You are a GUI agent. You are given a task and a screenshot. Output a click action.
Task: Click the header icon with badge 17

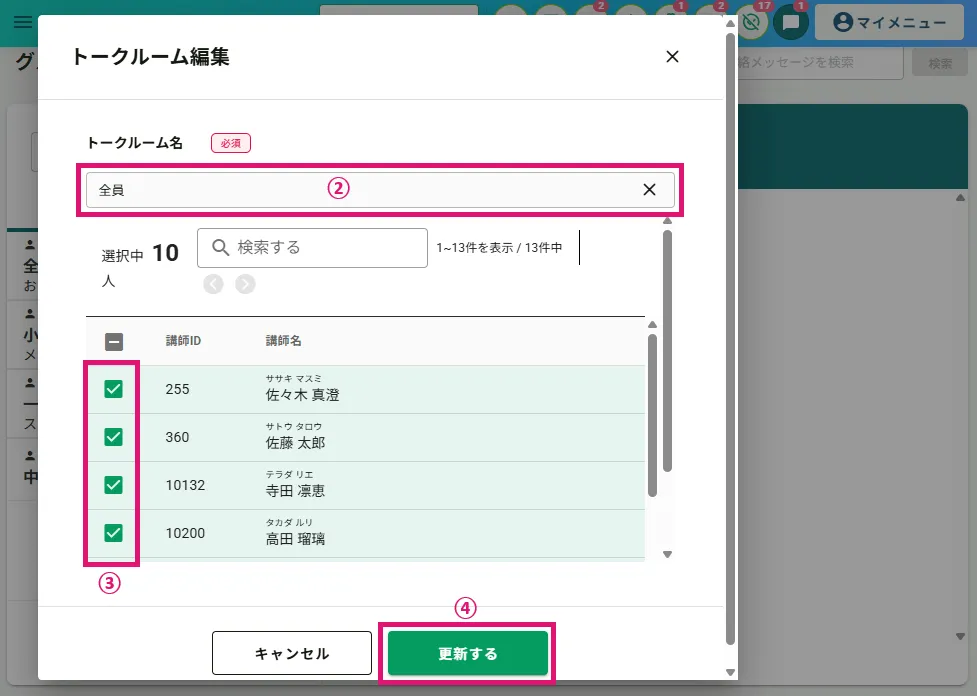[752, 22]
